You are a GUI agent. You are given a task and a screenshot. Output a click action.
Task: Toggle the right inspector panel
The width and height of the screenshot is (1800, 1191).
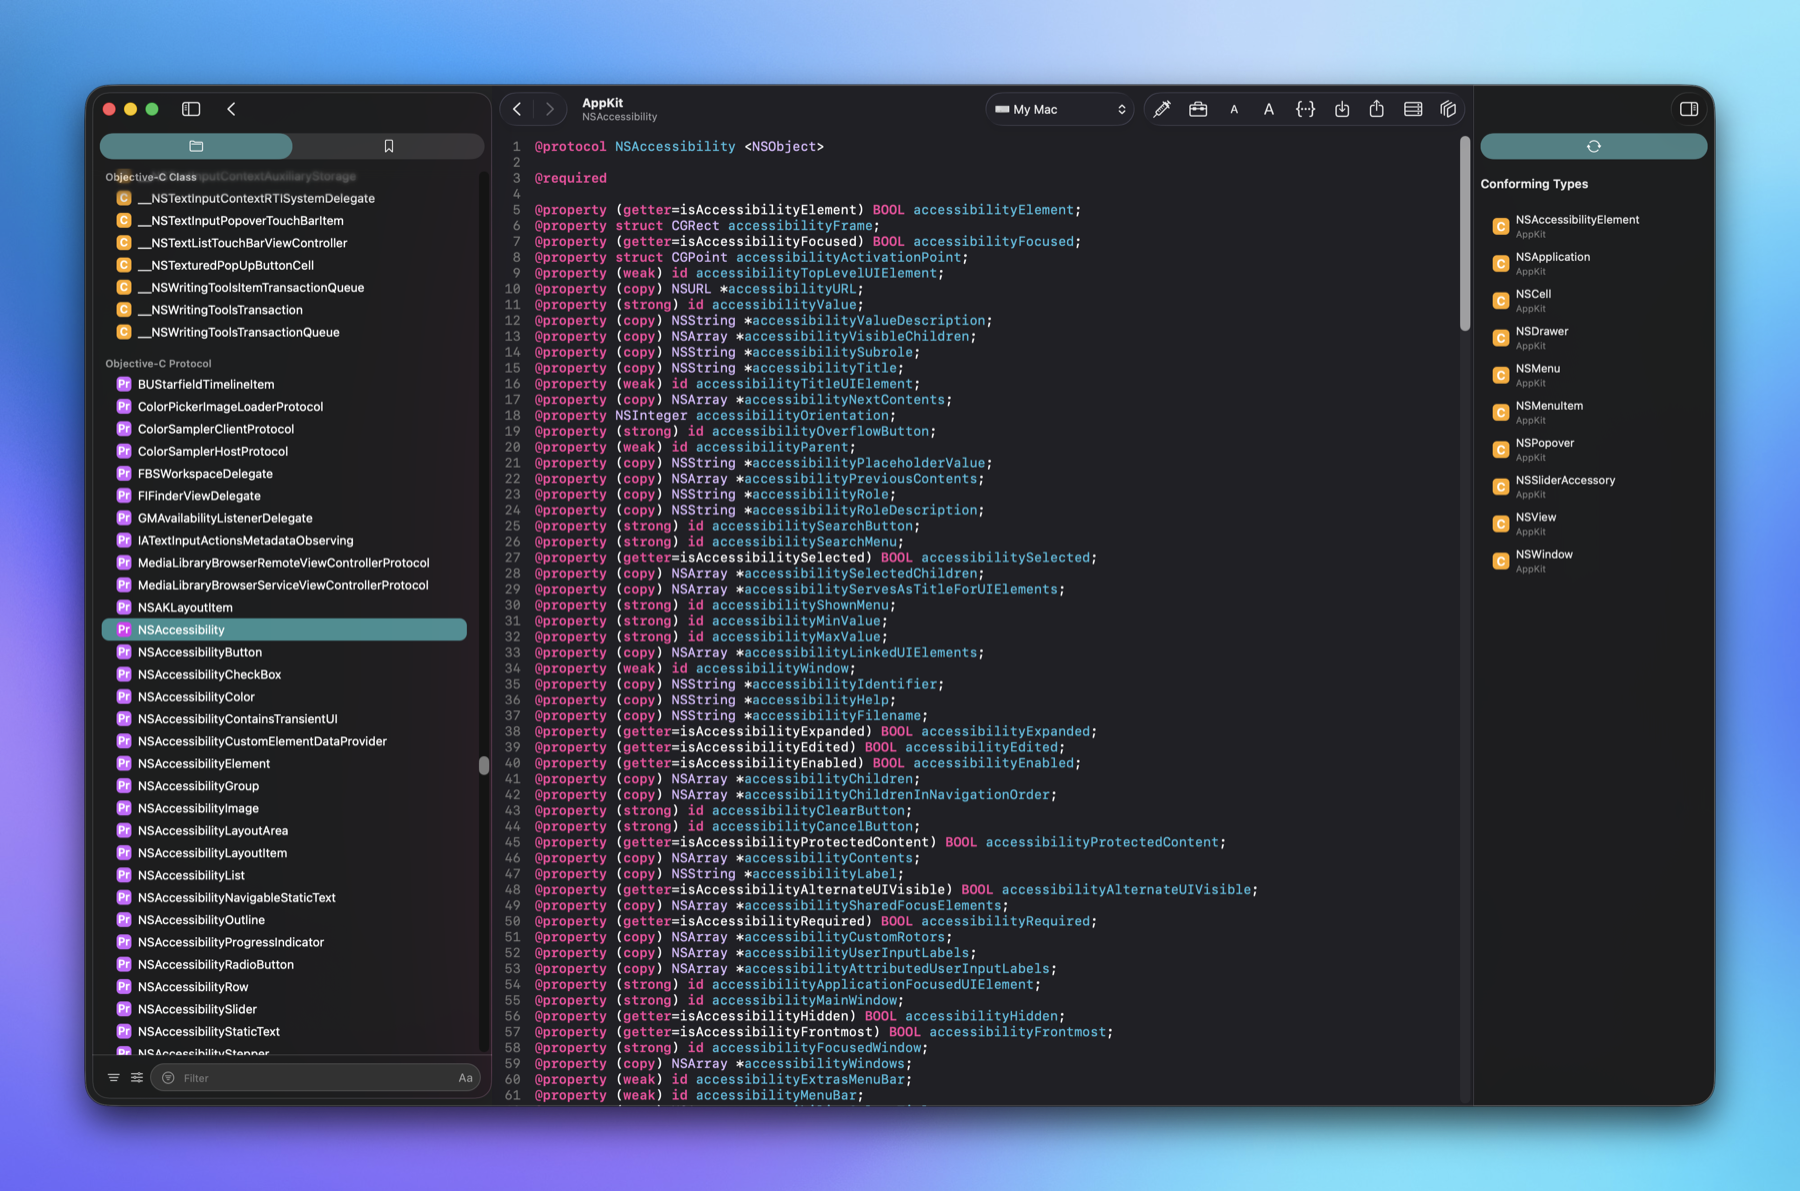(x=1689, y=109)
